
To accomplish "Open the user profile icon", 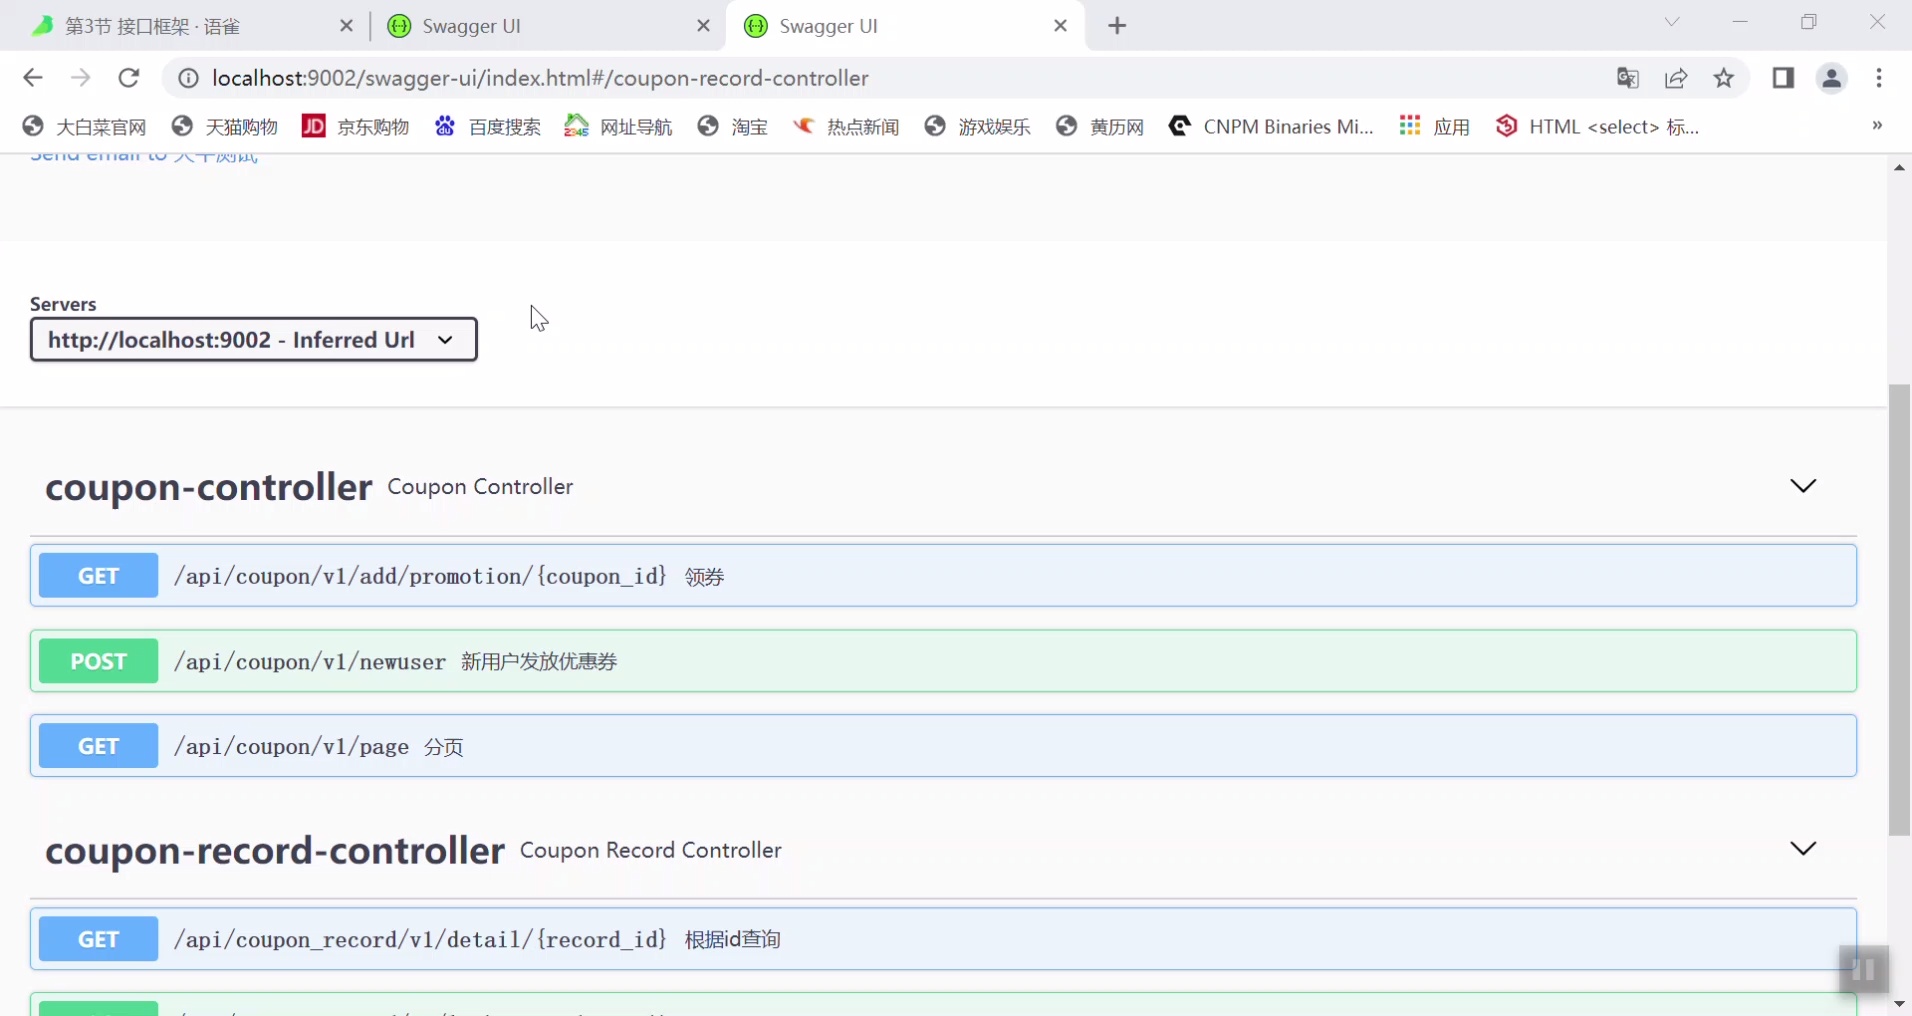I will pos(1831,78).
